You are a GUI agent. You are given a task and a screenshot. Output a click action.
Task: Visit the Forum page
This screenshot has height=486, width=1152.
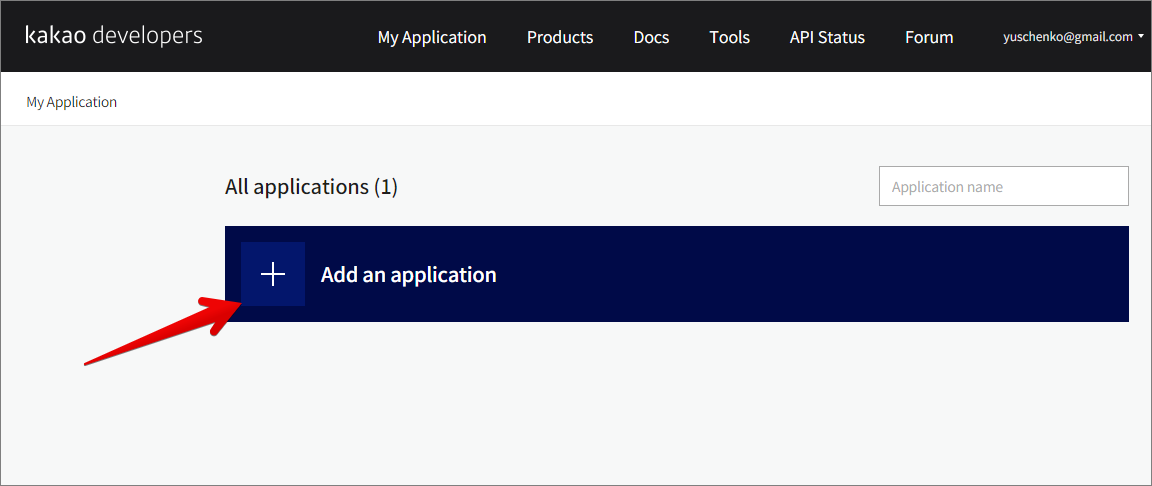(x=928, y=37)
